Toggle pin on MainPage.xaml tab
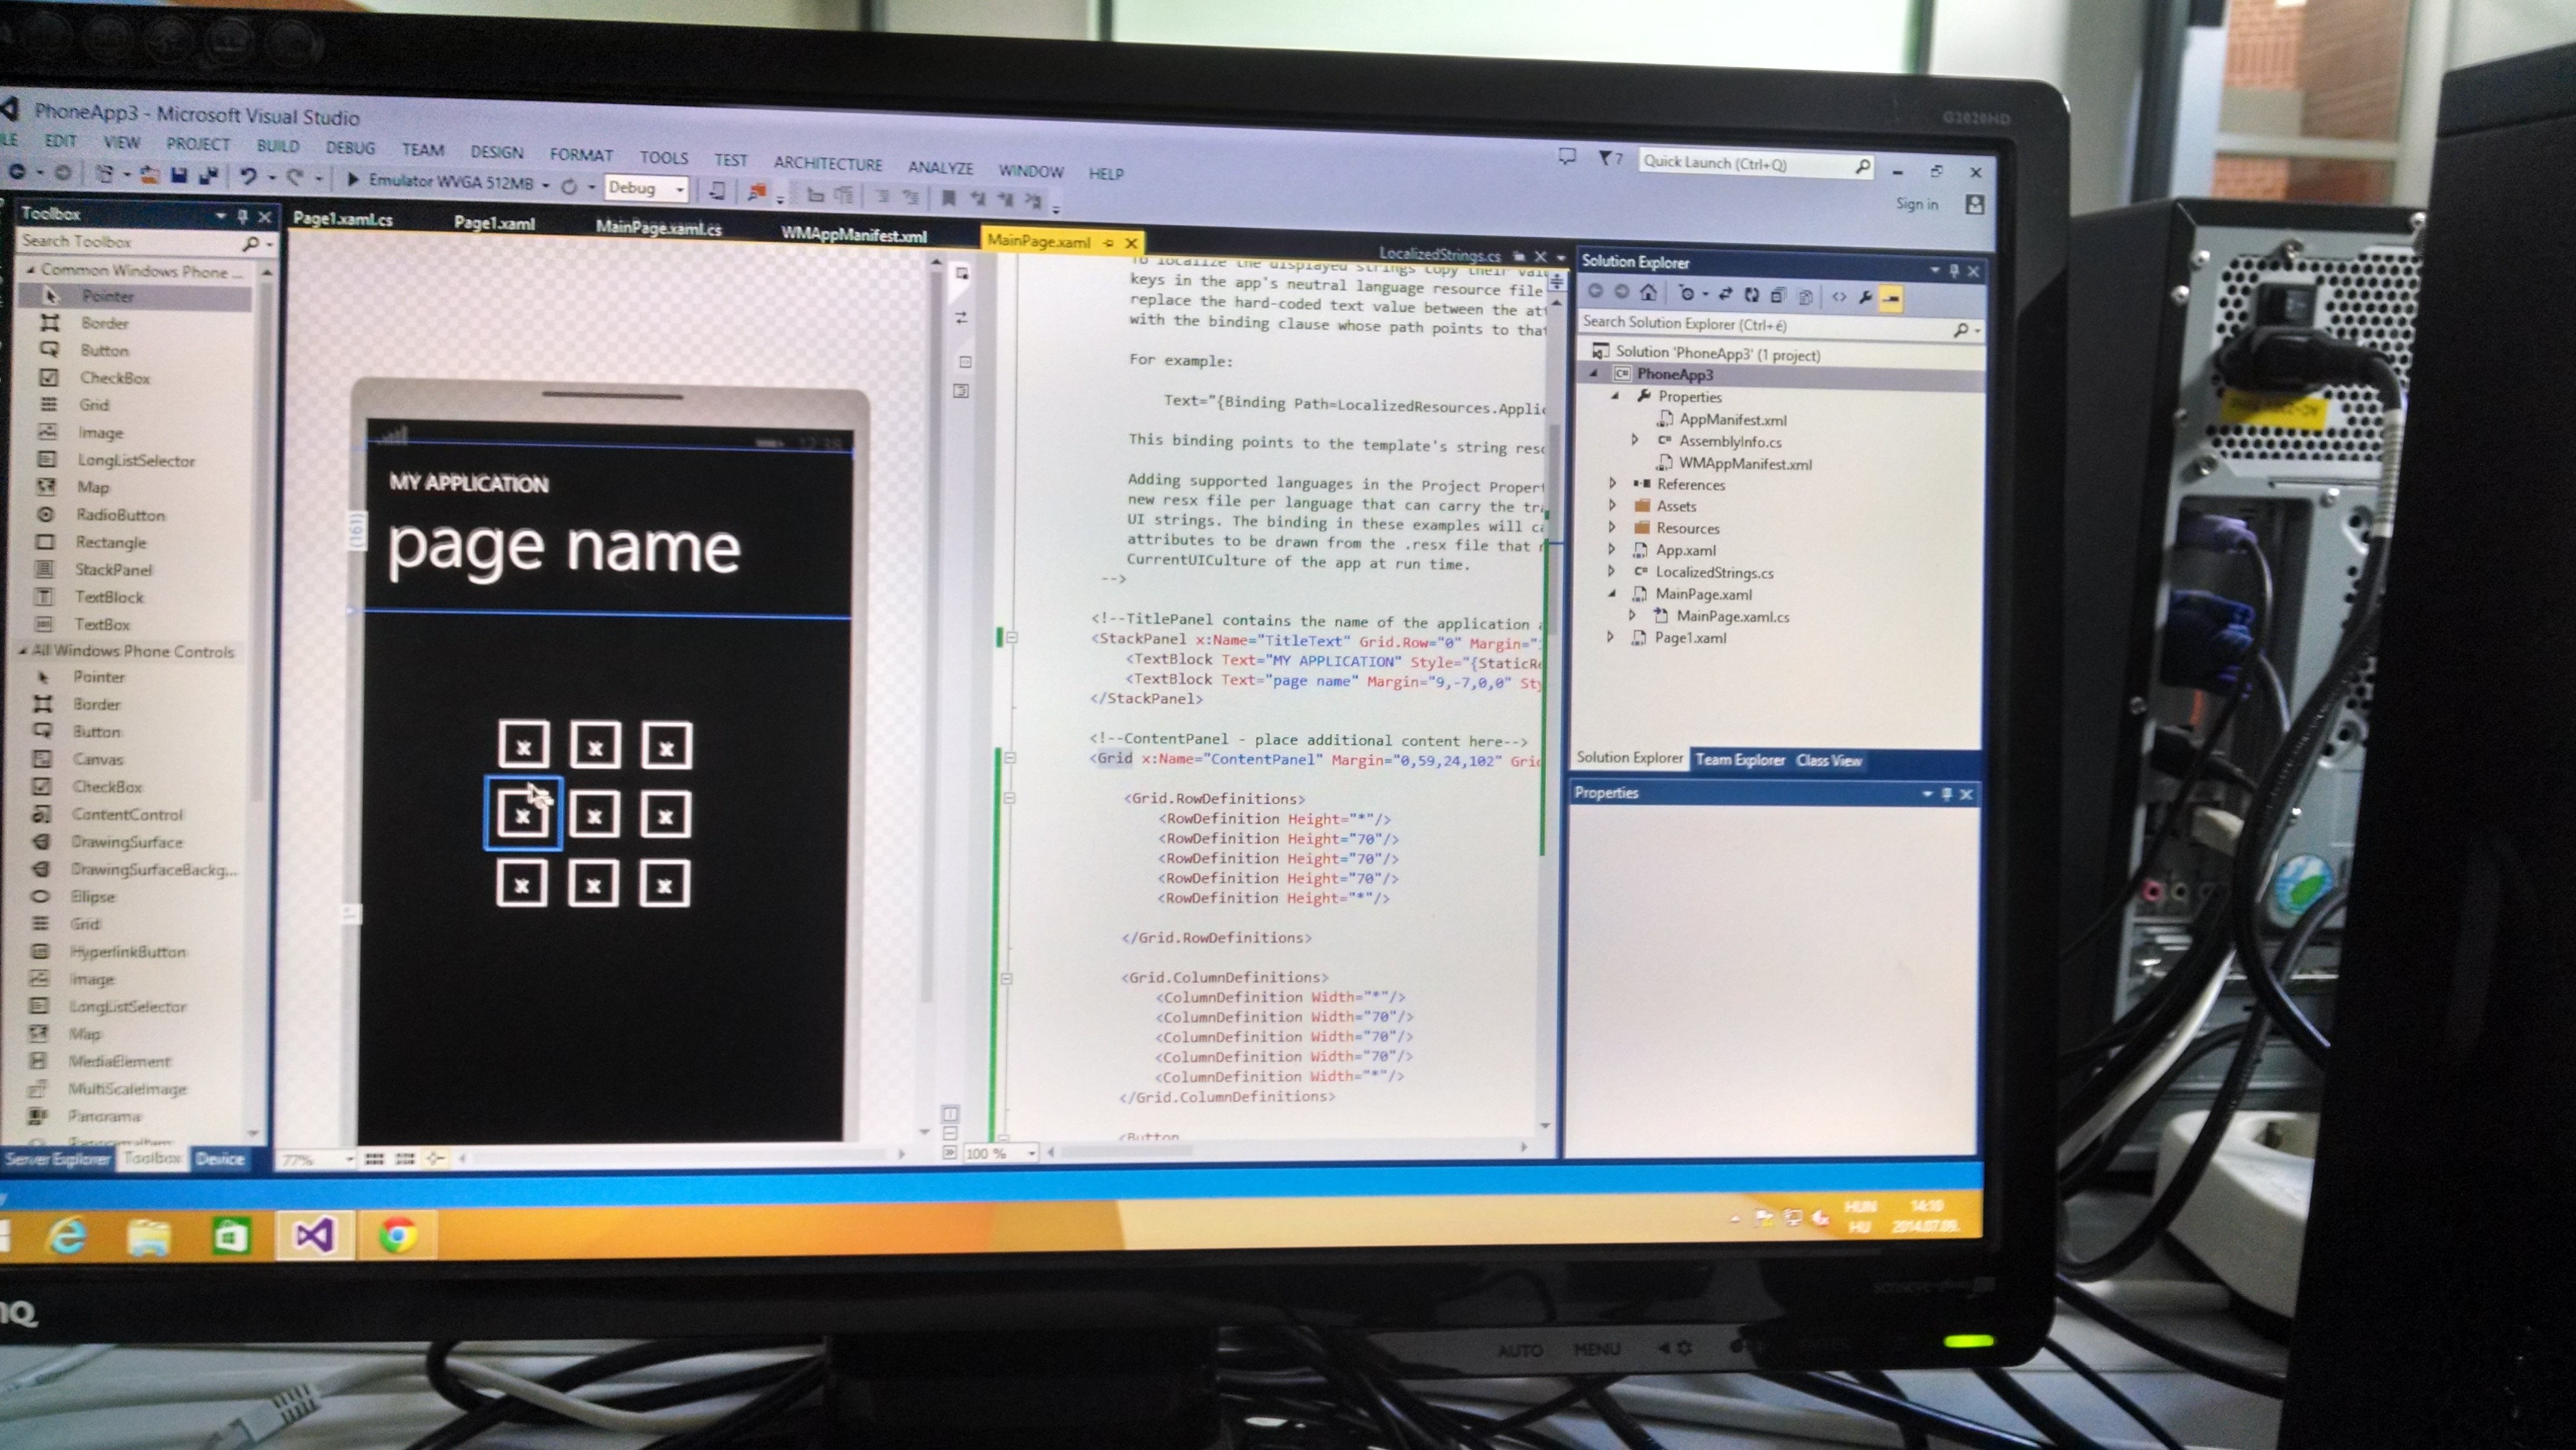Viewport: 2576px width, 1450px height. pos(1108,243)
